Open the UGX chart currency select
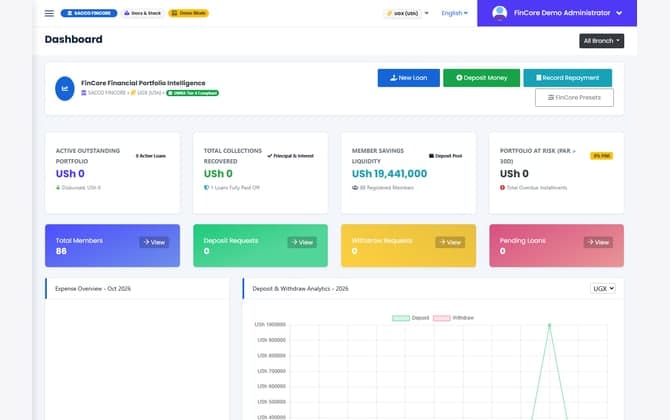Viewport: 670px width, 420px height. [x=603, y=289]
